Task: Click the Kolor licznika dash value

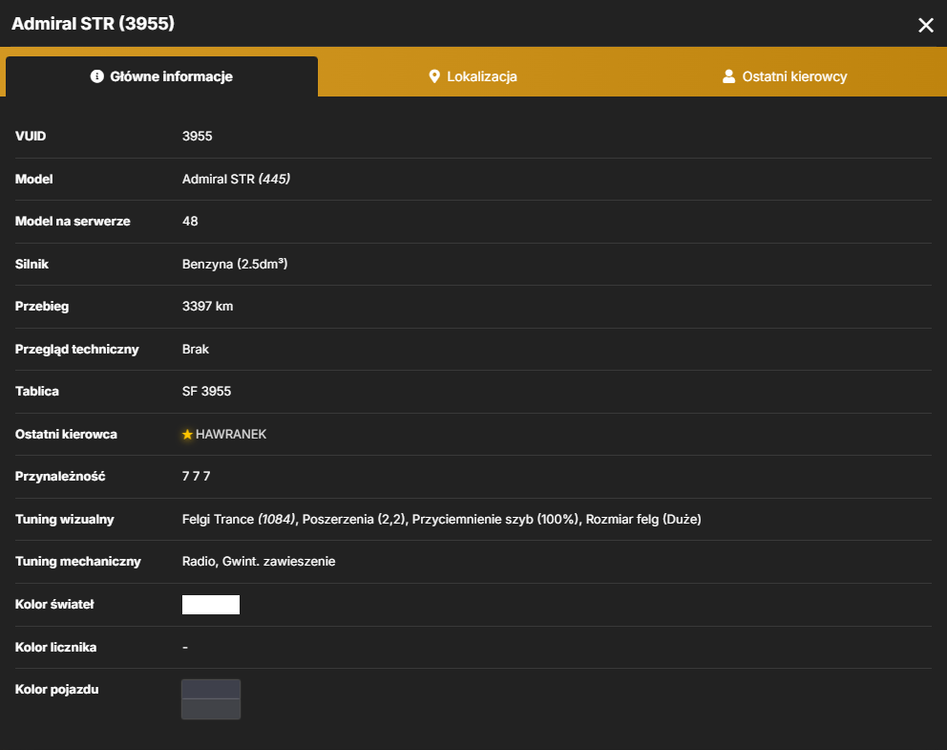Action: coord(185,647)
